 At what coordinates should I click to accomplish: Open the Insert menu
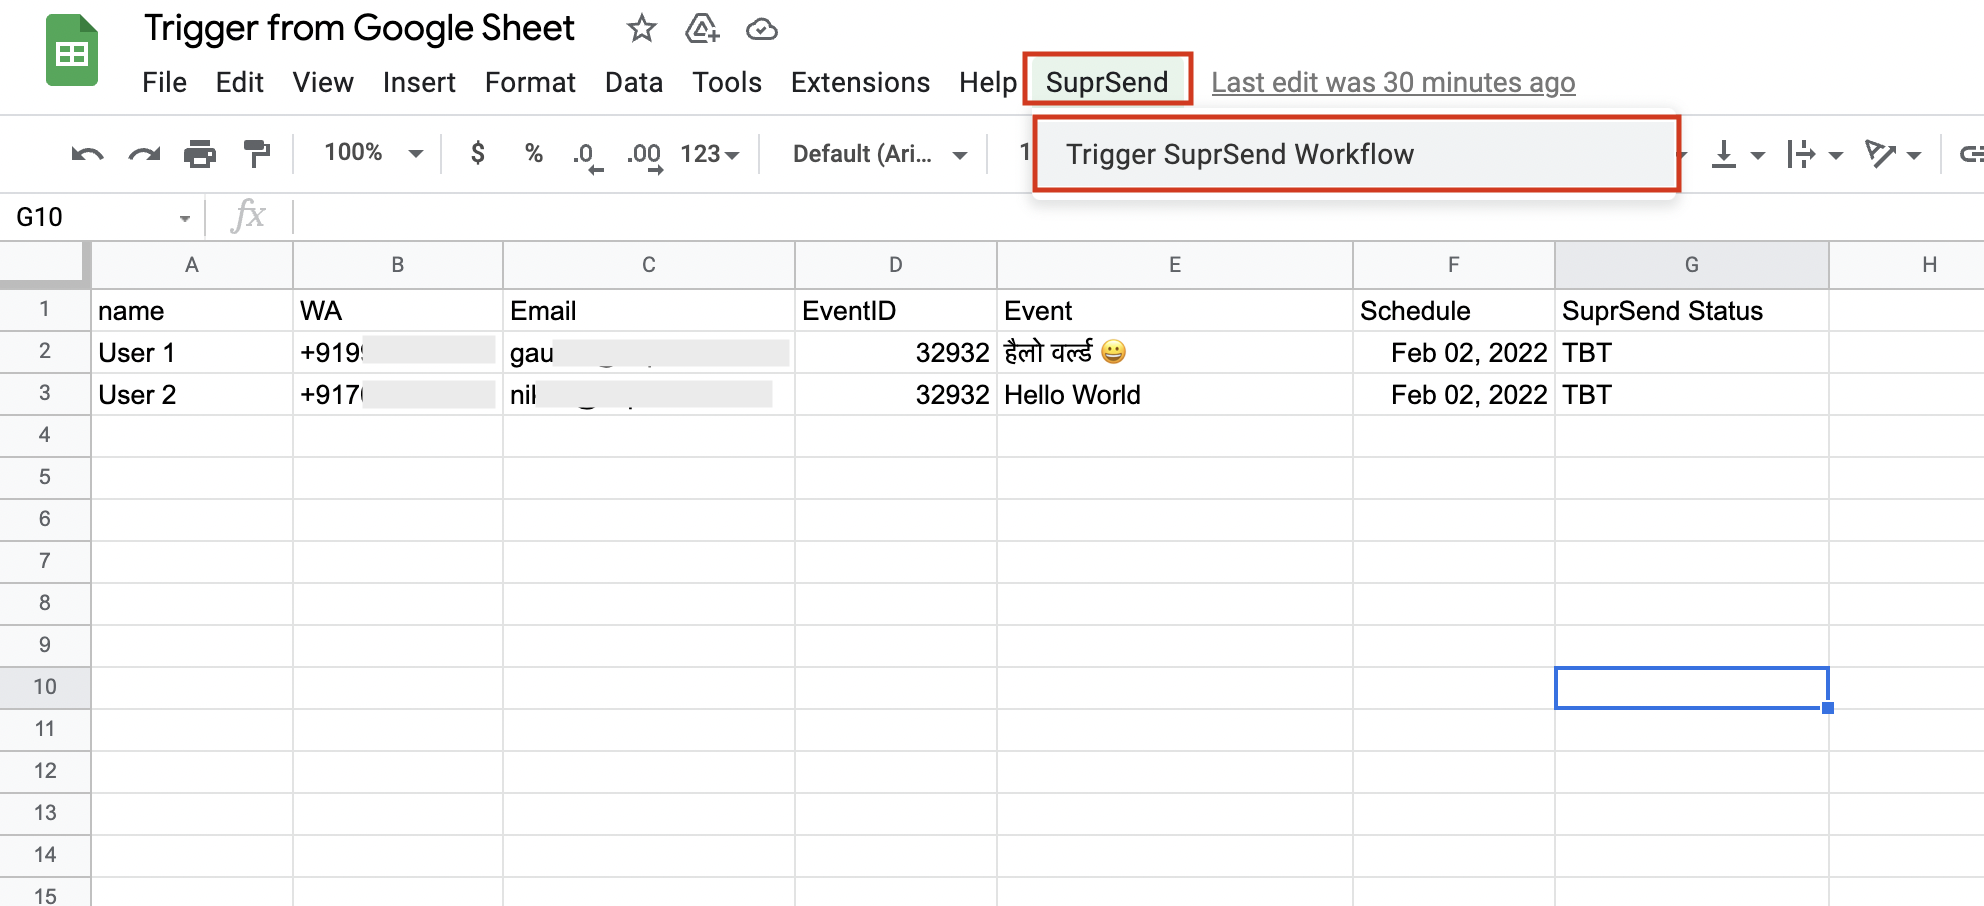(419, 82)
